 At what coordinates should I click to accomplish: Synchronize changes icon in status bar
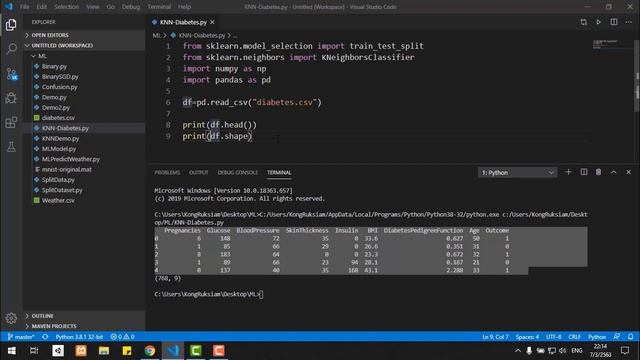point(45,337)
